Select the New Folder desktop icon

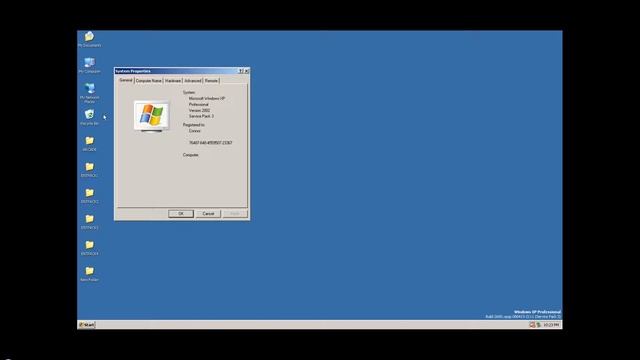tap(89, 274)
